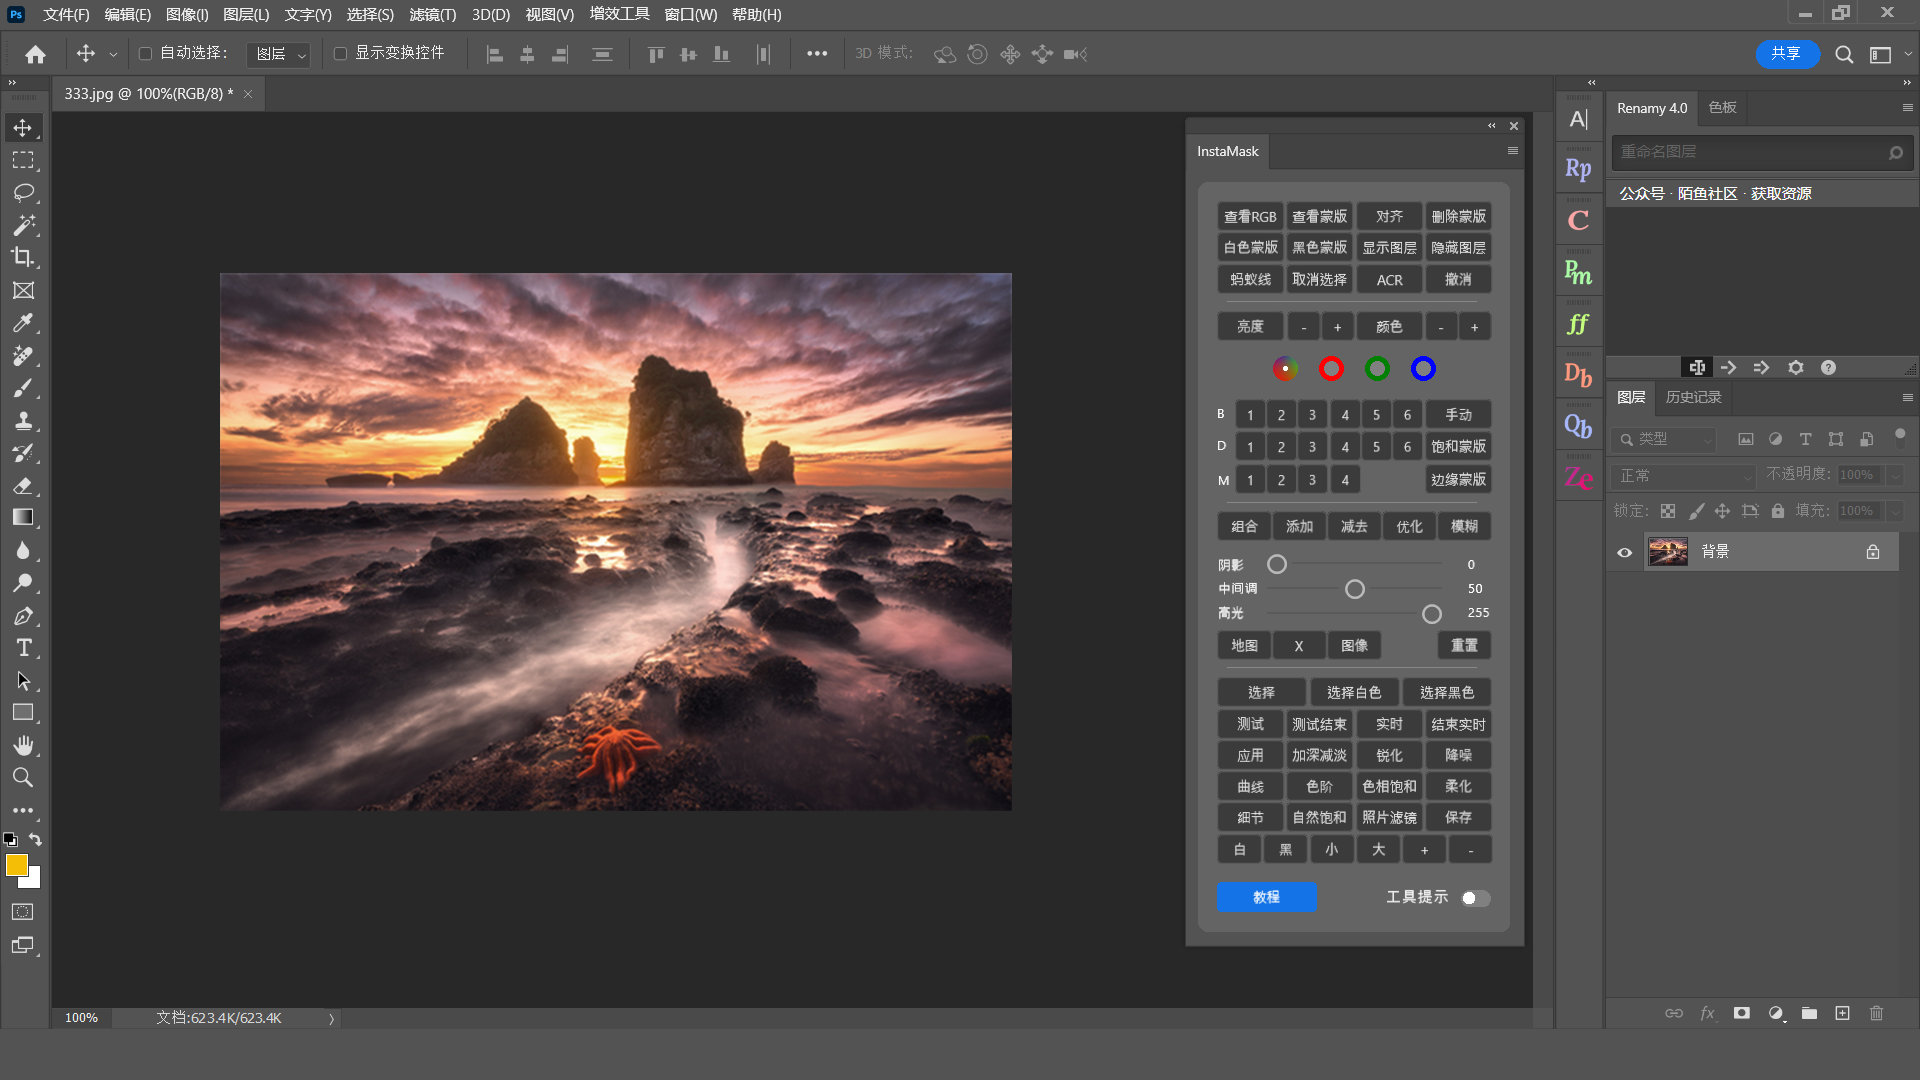This screenshot has width=1920, height=1080.
Task: Open the 填充 100% dropdown arrow
Action: [x=1895, y=511]
